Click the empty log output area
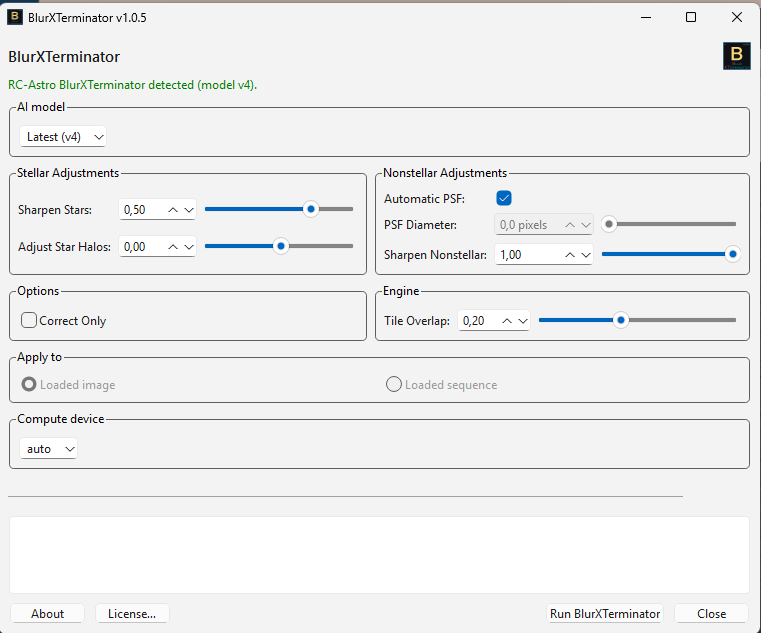Viewport: 761px width, 633px height. click(380, 555)
